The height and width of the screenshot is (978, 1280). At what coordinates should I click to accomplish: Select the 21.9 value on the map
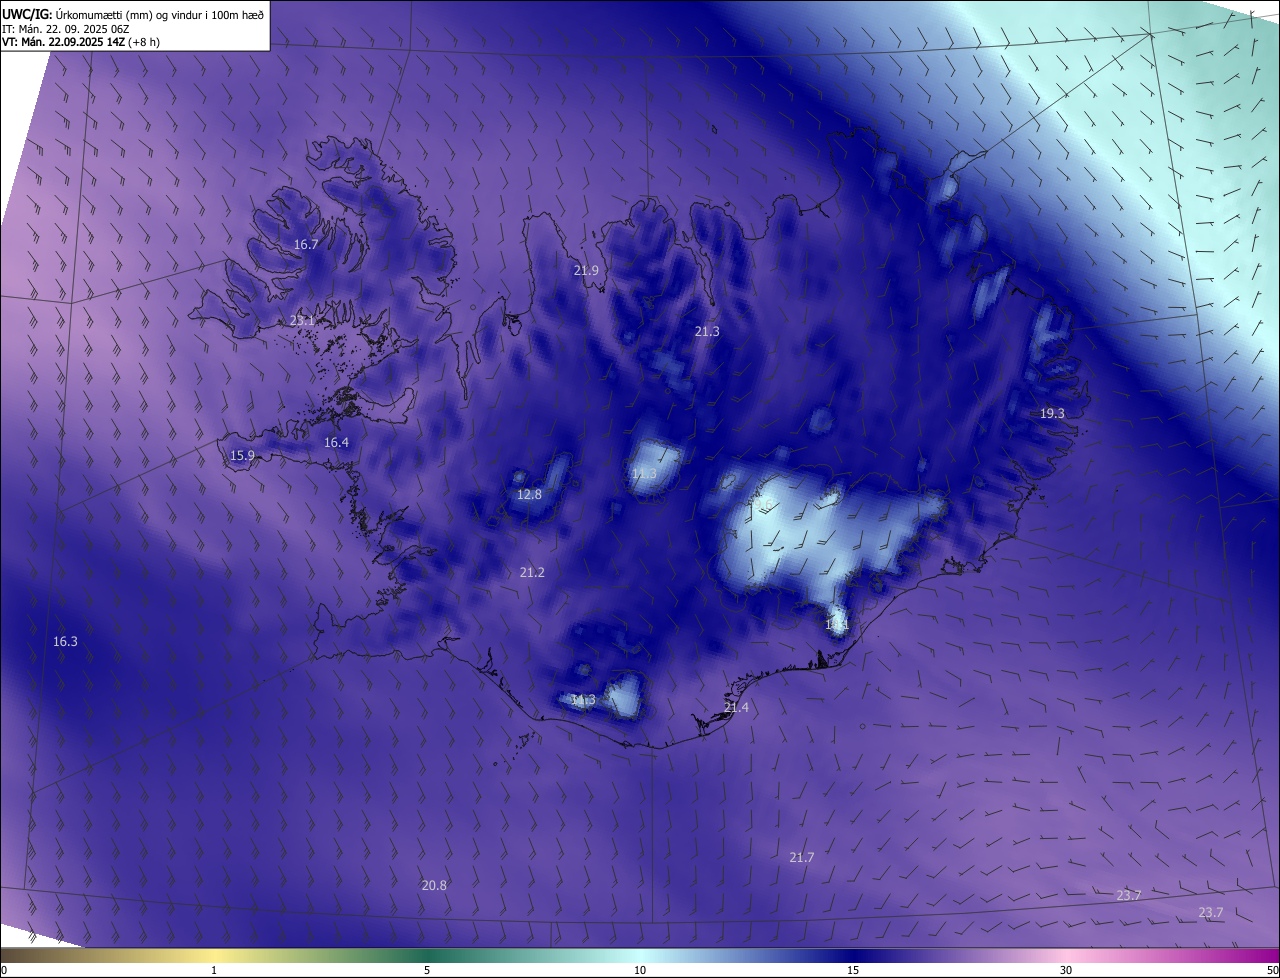pos(586,270)
